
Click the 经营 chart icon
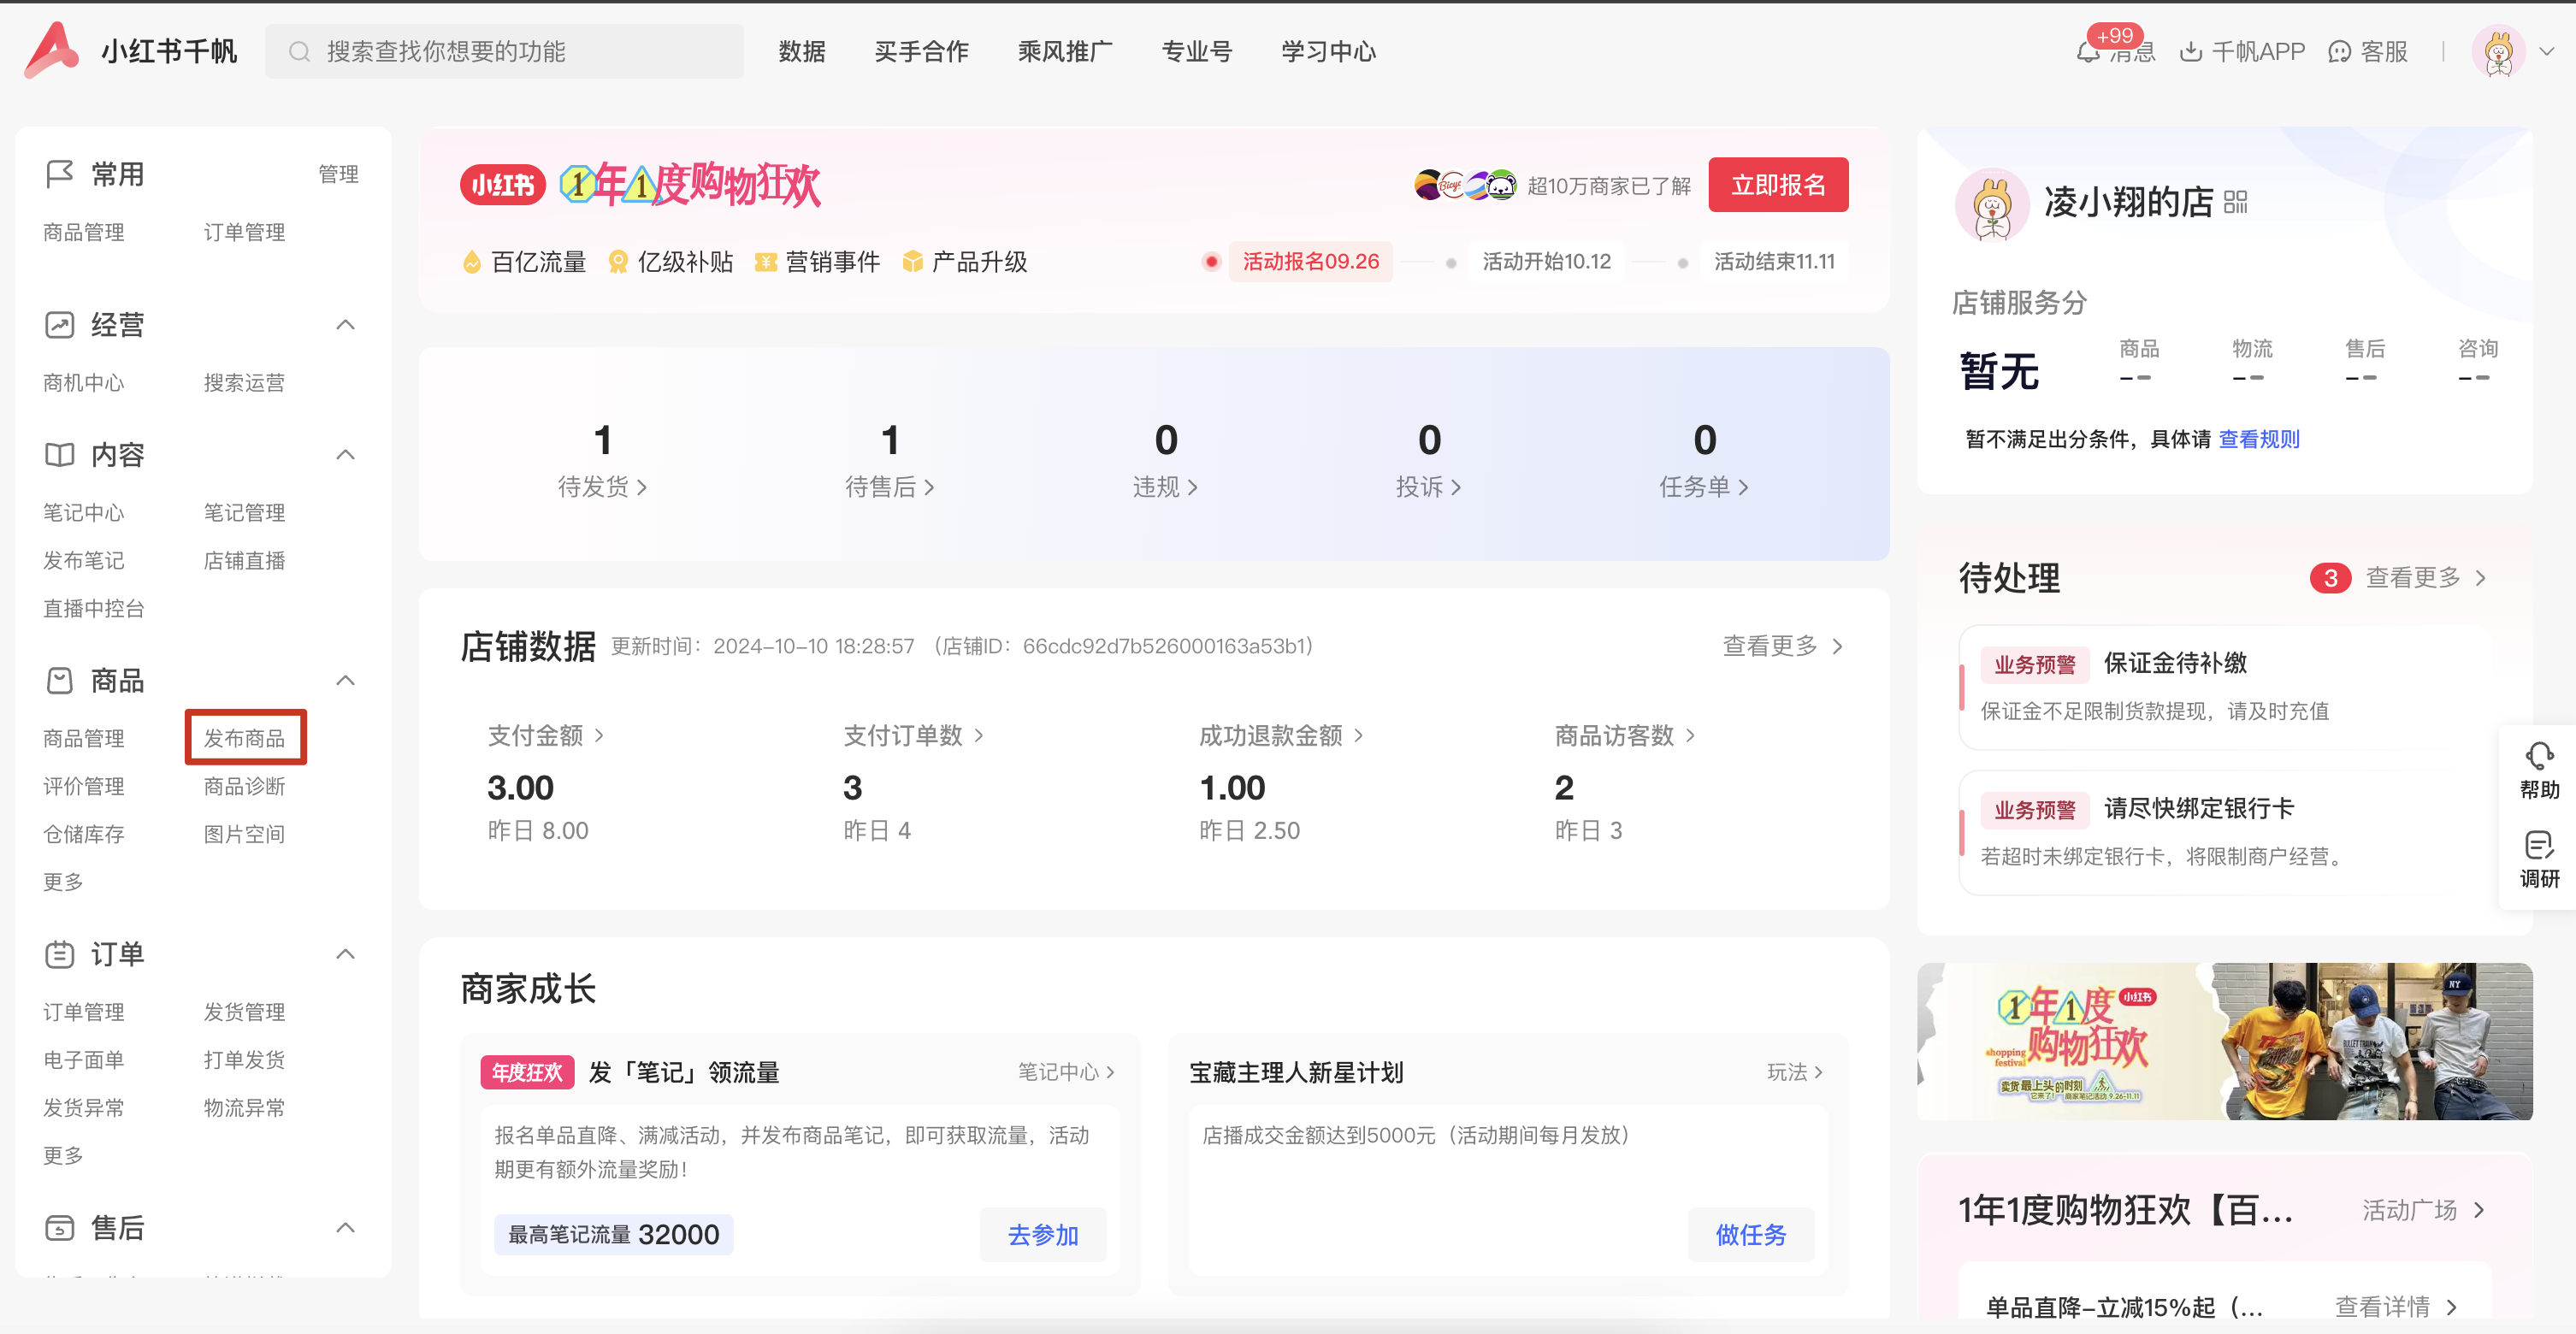click(59, 325)
